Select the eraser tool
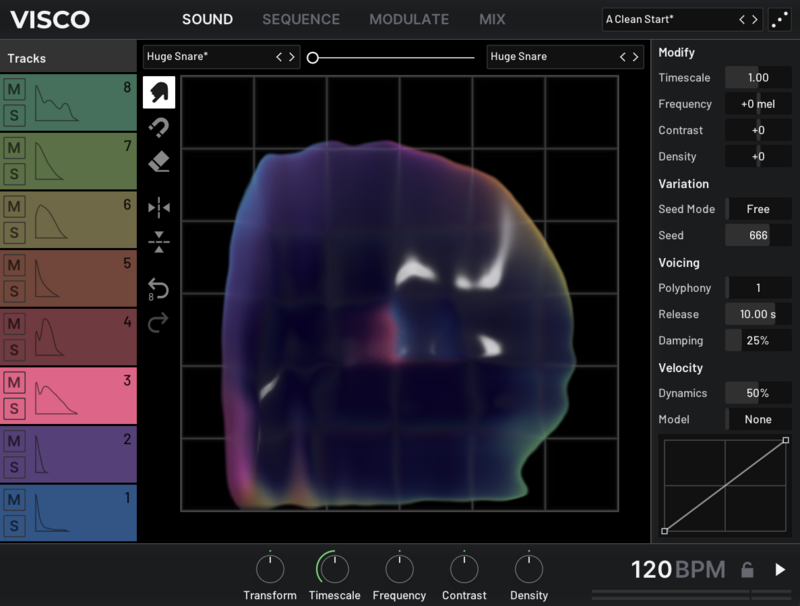 [159, 161]
